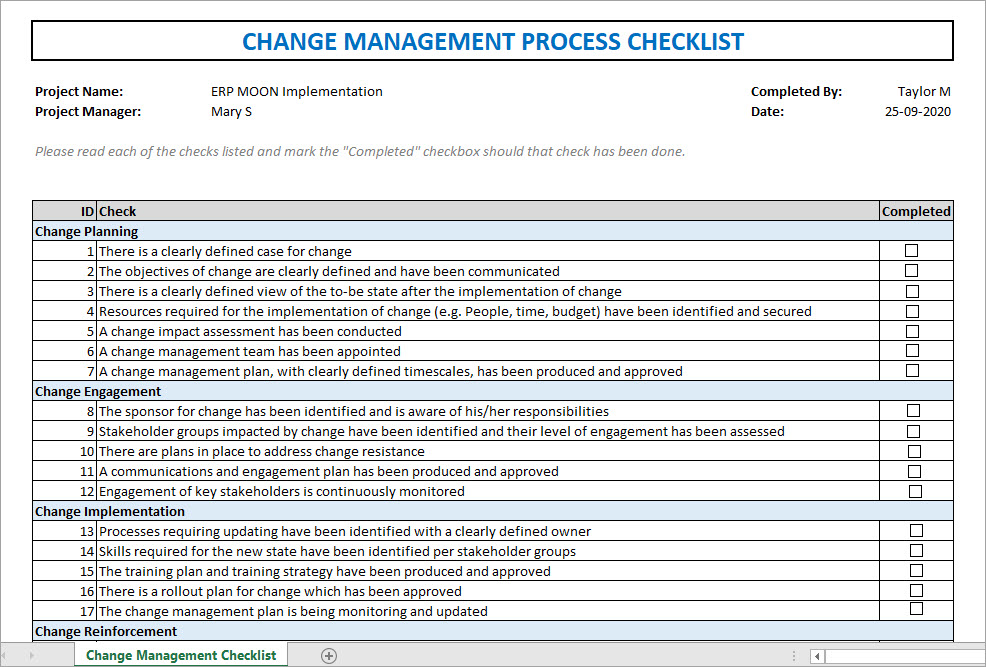Check the Completed box for change impact assessment
The width and height of the screenshot is (986, 667).
click(912, 331)
